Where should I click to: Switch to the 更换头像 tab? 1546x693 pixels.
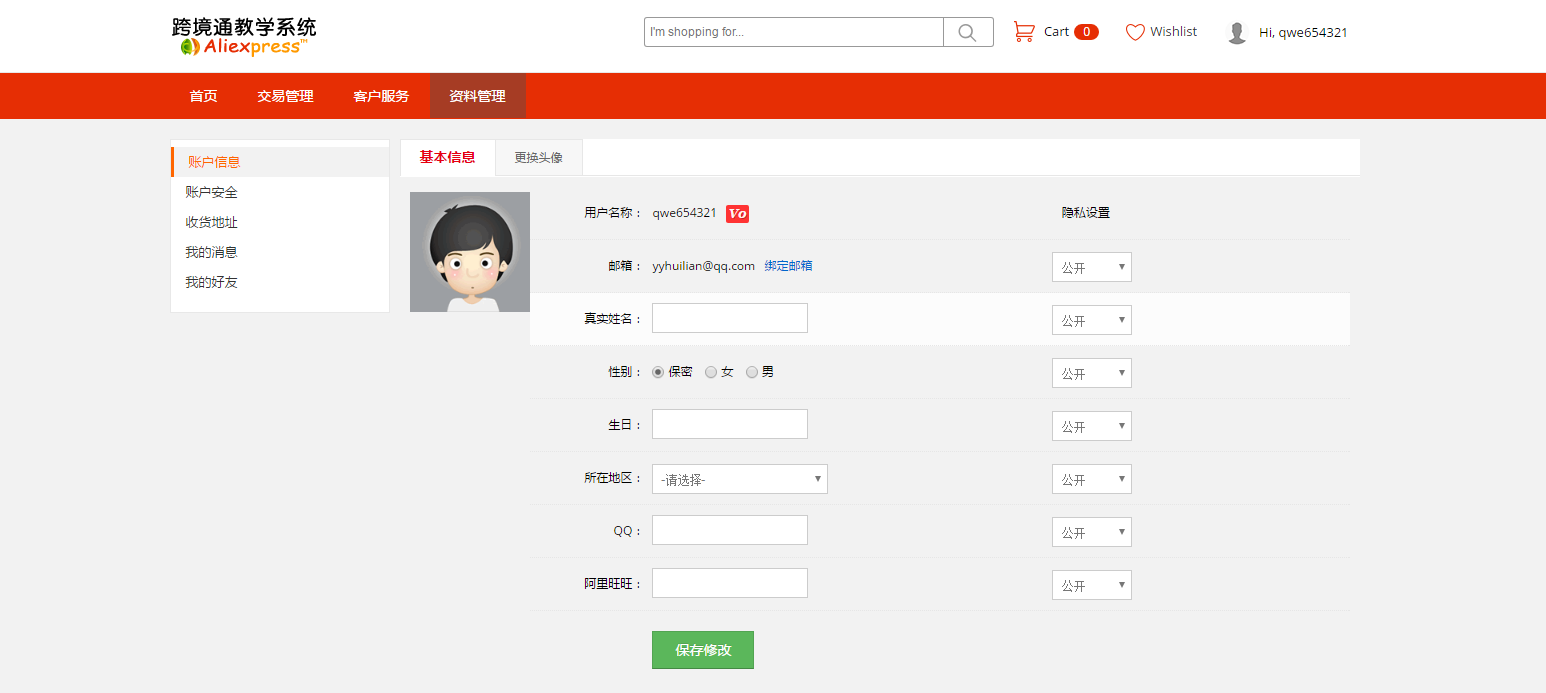pyautogui.click(x=538, y=158)
